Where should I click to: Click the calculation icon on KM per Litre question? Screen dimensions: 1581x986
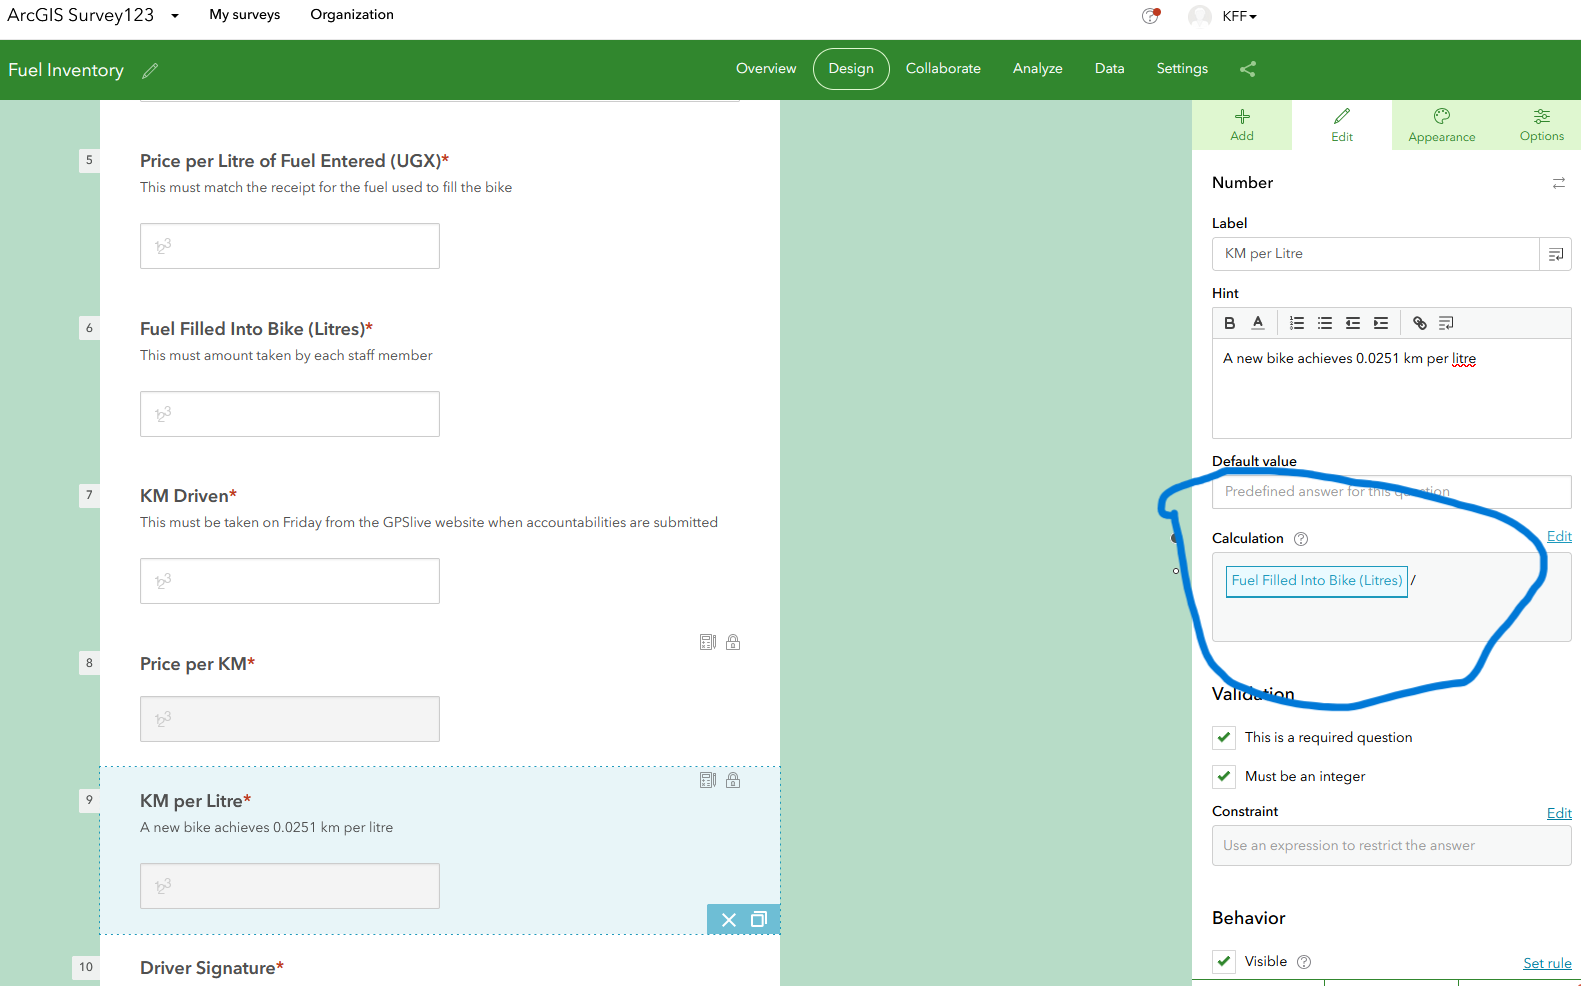[x=708, y=780]
